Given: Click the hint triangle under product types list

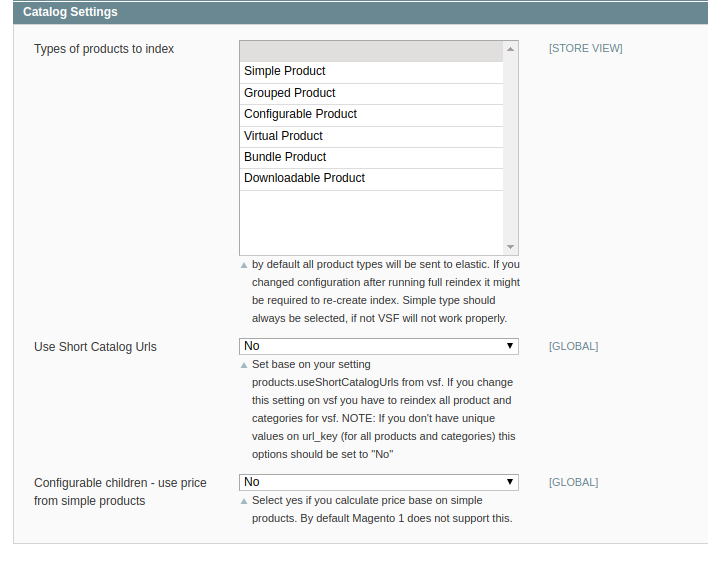Looking at the screenshot, I should (x=244, y=265).
